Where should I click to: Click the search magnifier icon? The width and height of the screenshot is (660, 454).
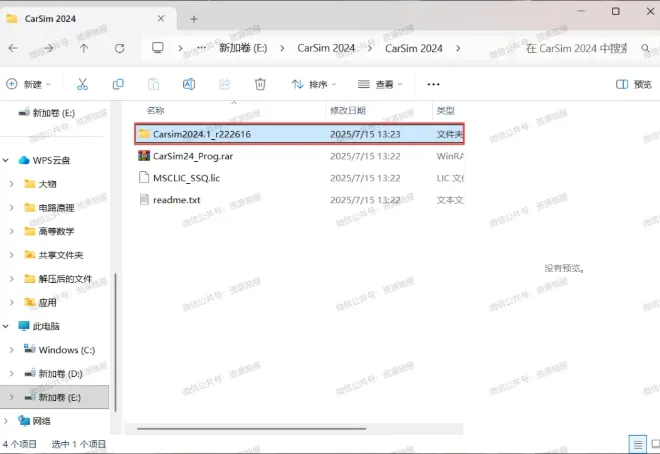point(645,48)
